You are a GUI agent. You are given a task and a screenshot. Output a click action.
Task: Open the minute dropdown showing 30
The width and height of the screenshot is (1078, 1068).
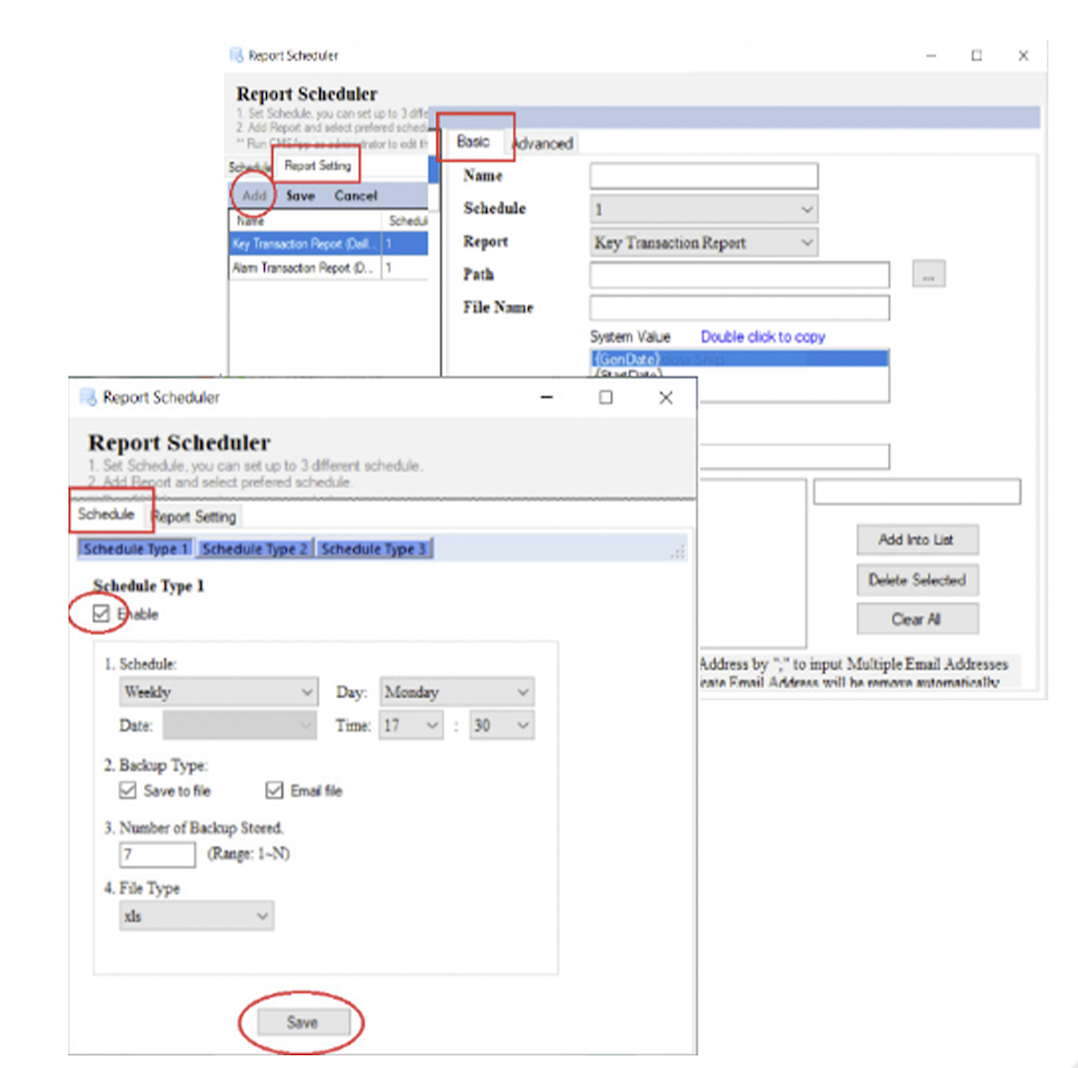pyautogui.click(x=501, y=726)
